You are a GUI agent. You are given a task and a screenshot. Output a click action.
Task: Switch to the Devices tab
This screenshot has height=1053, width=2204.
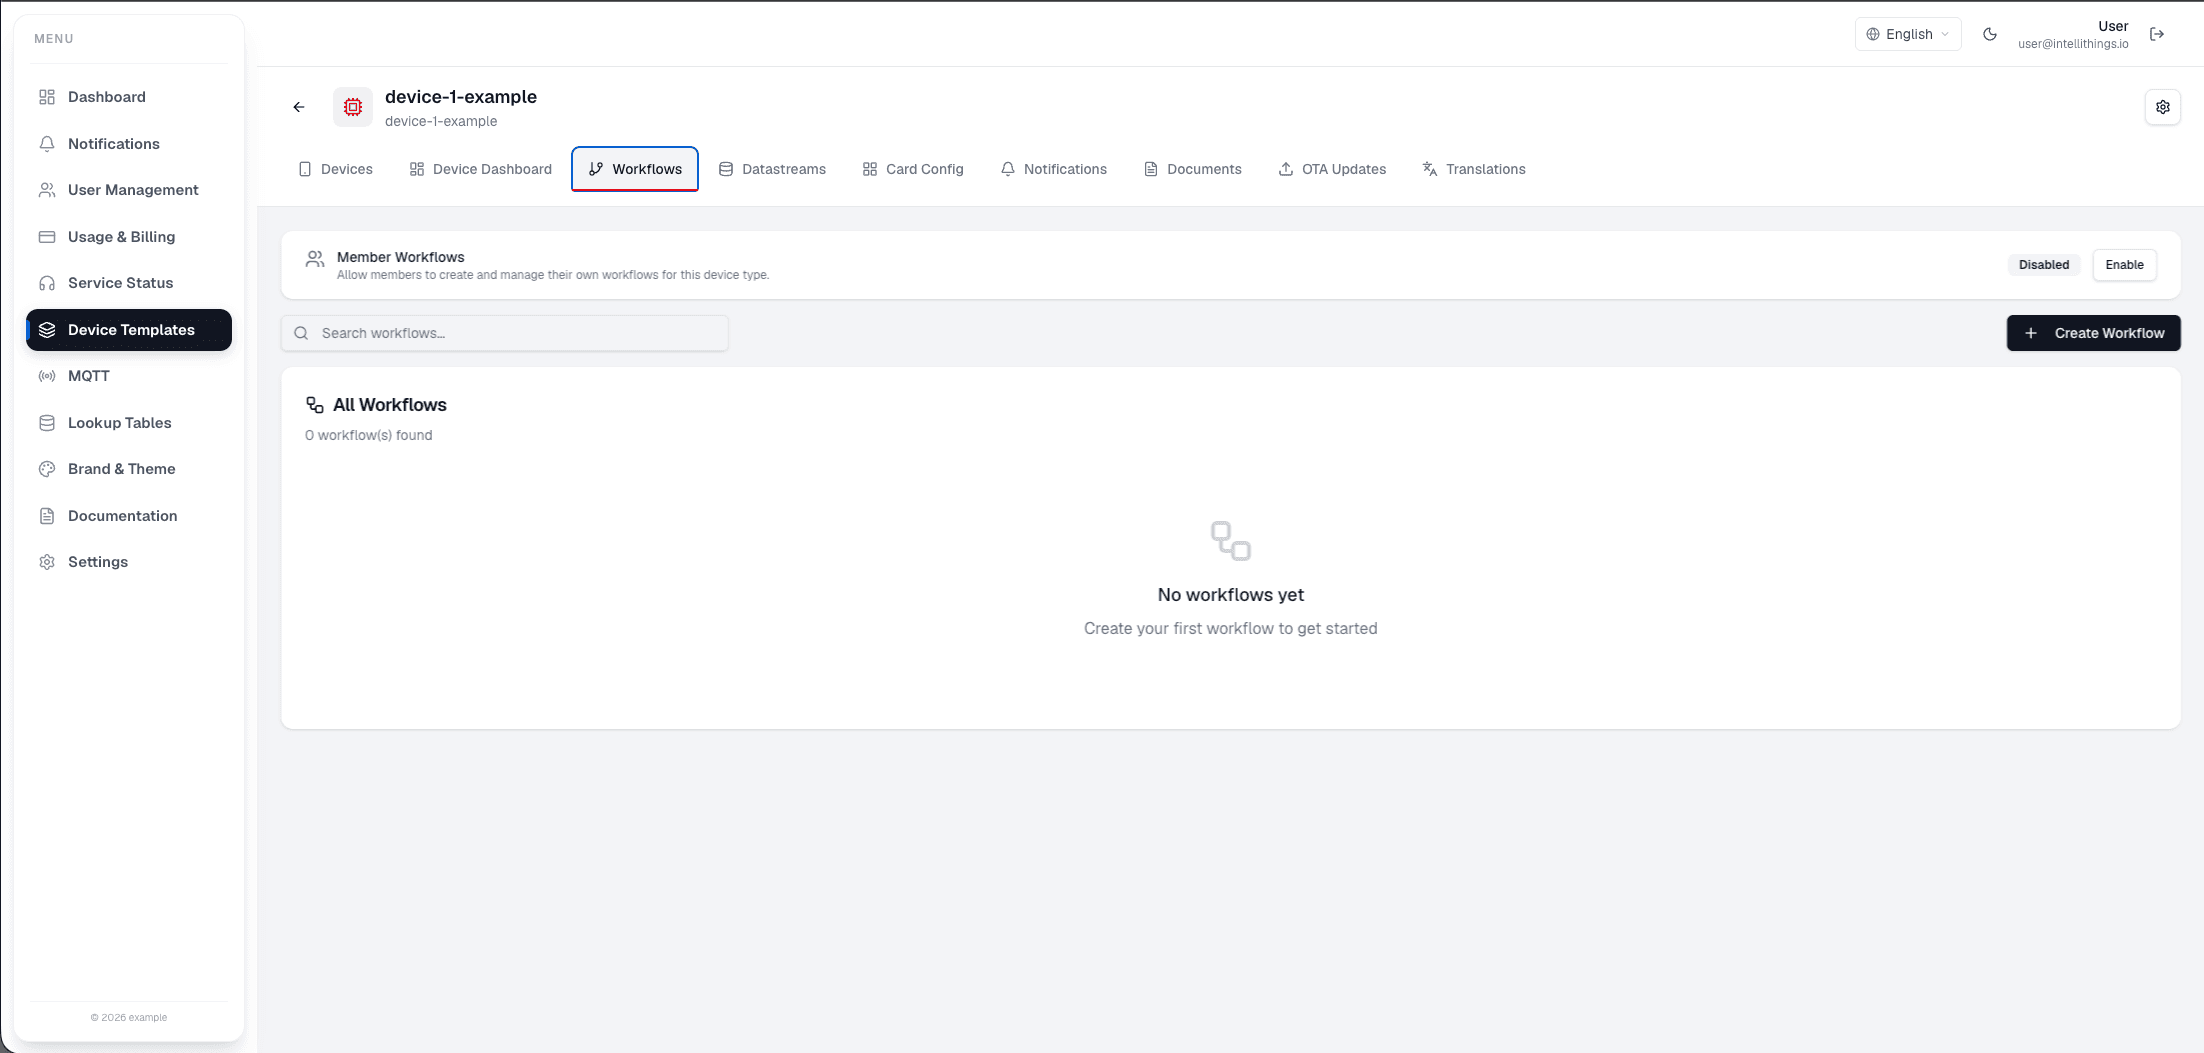point(335,169)
